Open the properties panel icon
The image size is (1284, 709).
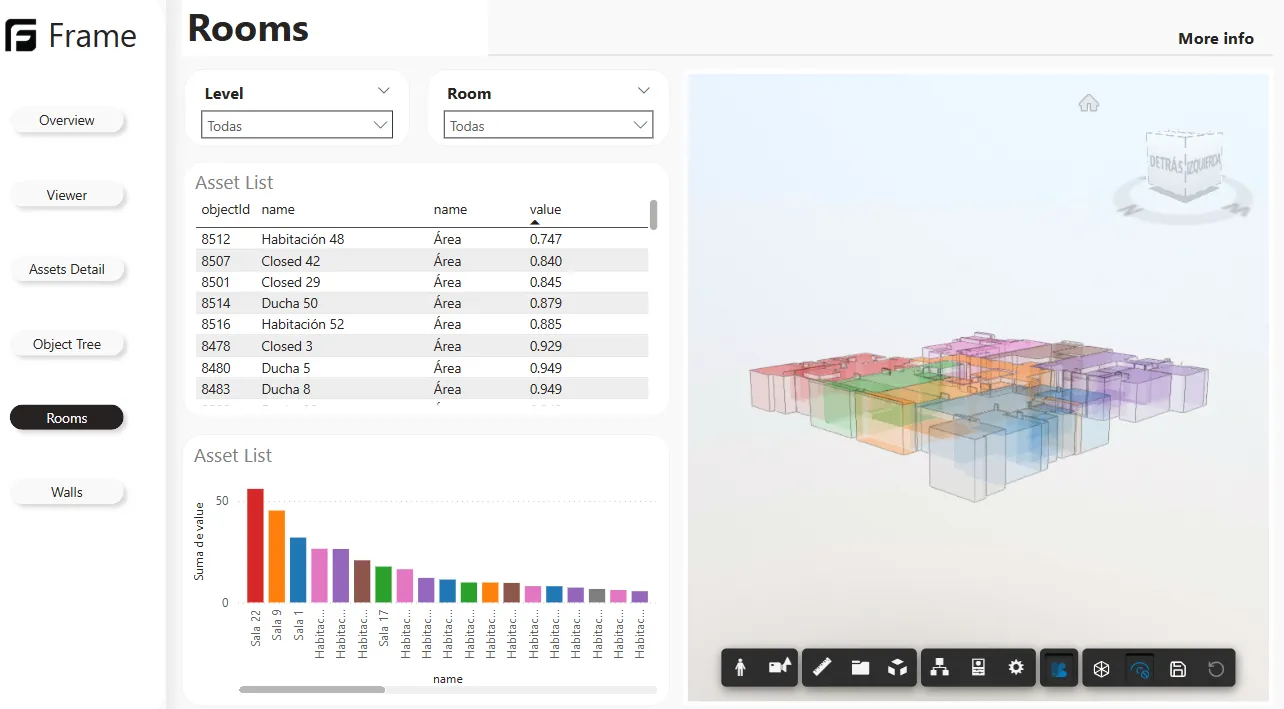click(x=978, y=667)
